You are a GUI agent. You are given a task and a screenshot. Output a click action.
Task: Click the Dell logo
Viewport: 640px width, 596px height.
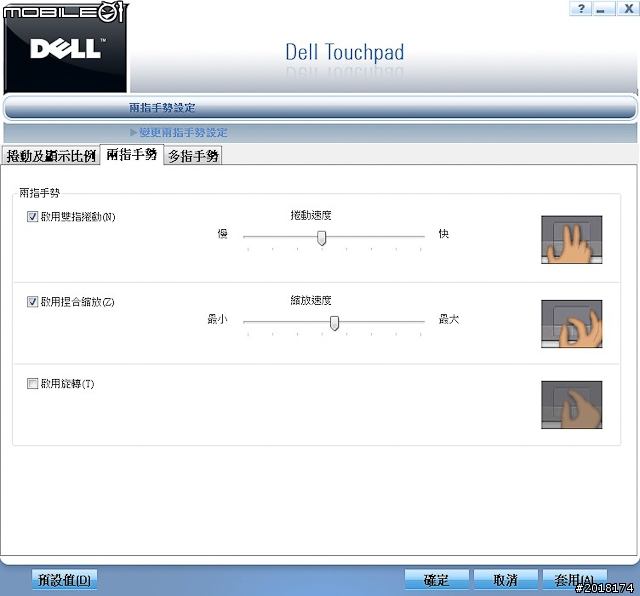[66, 48]
